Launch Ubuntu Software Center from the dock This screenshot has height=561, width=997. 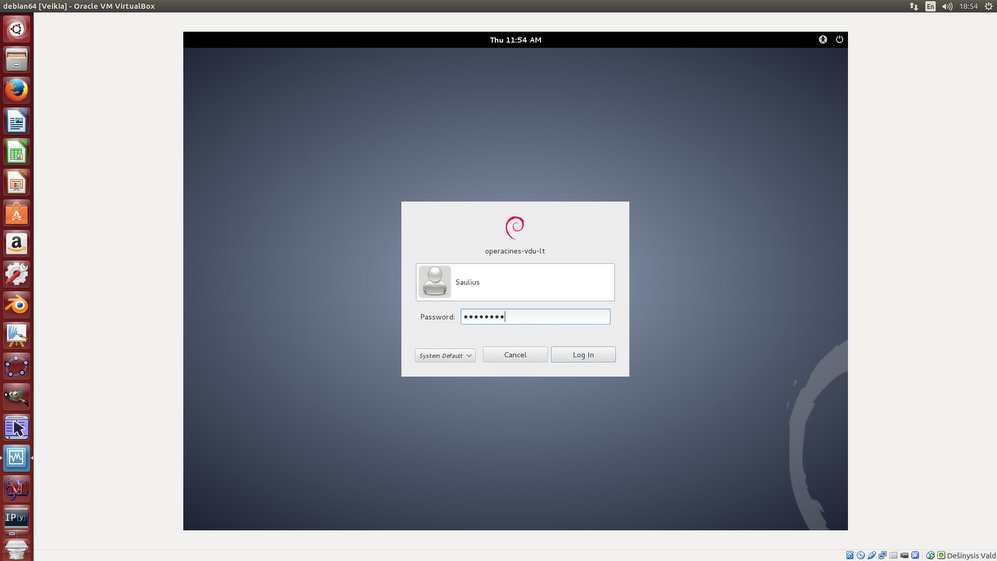(16, 213)
